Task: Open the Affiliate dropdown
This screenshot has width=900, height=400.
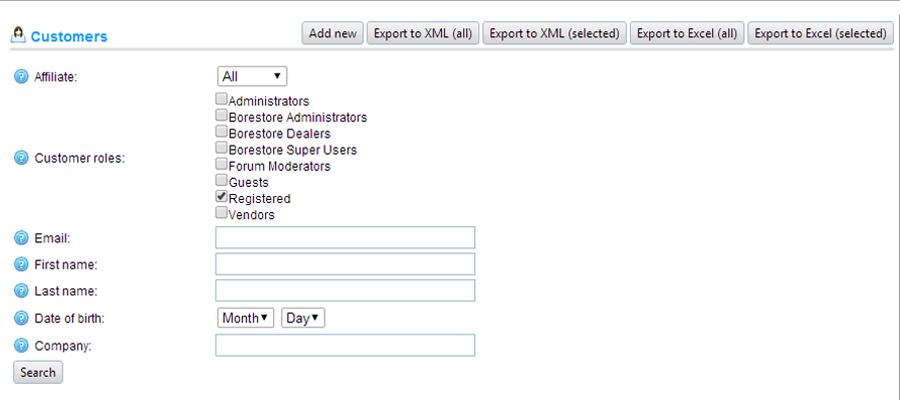Action: [252, 76]
